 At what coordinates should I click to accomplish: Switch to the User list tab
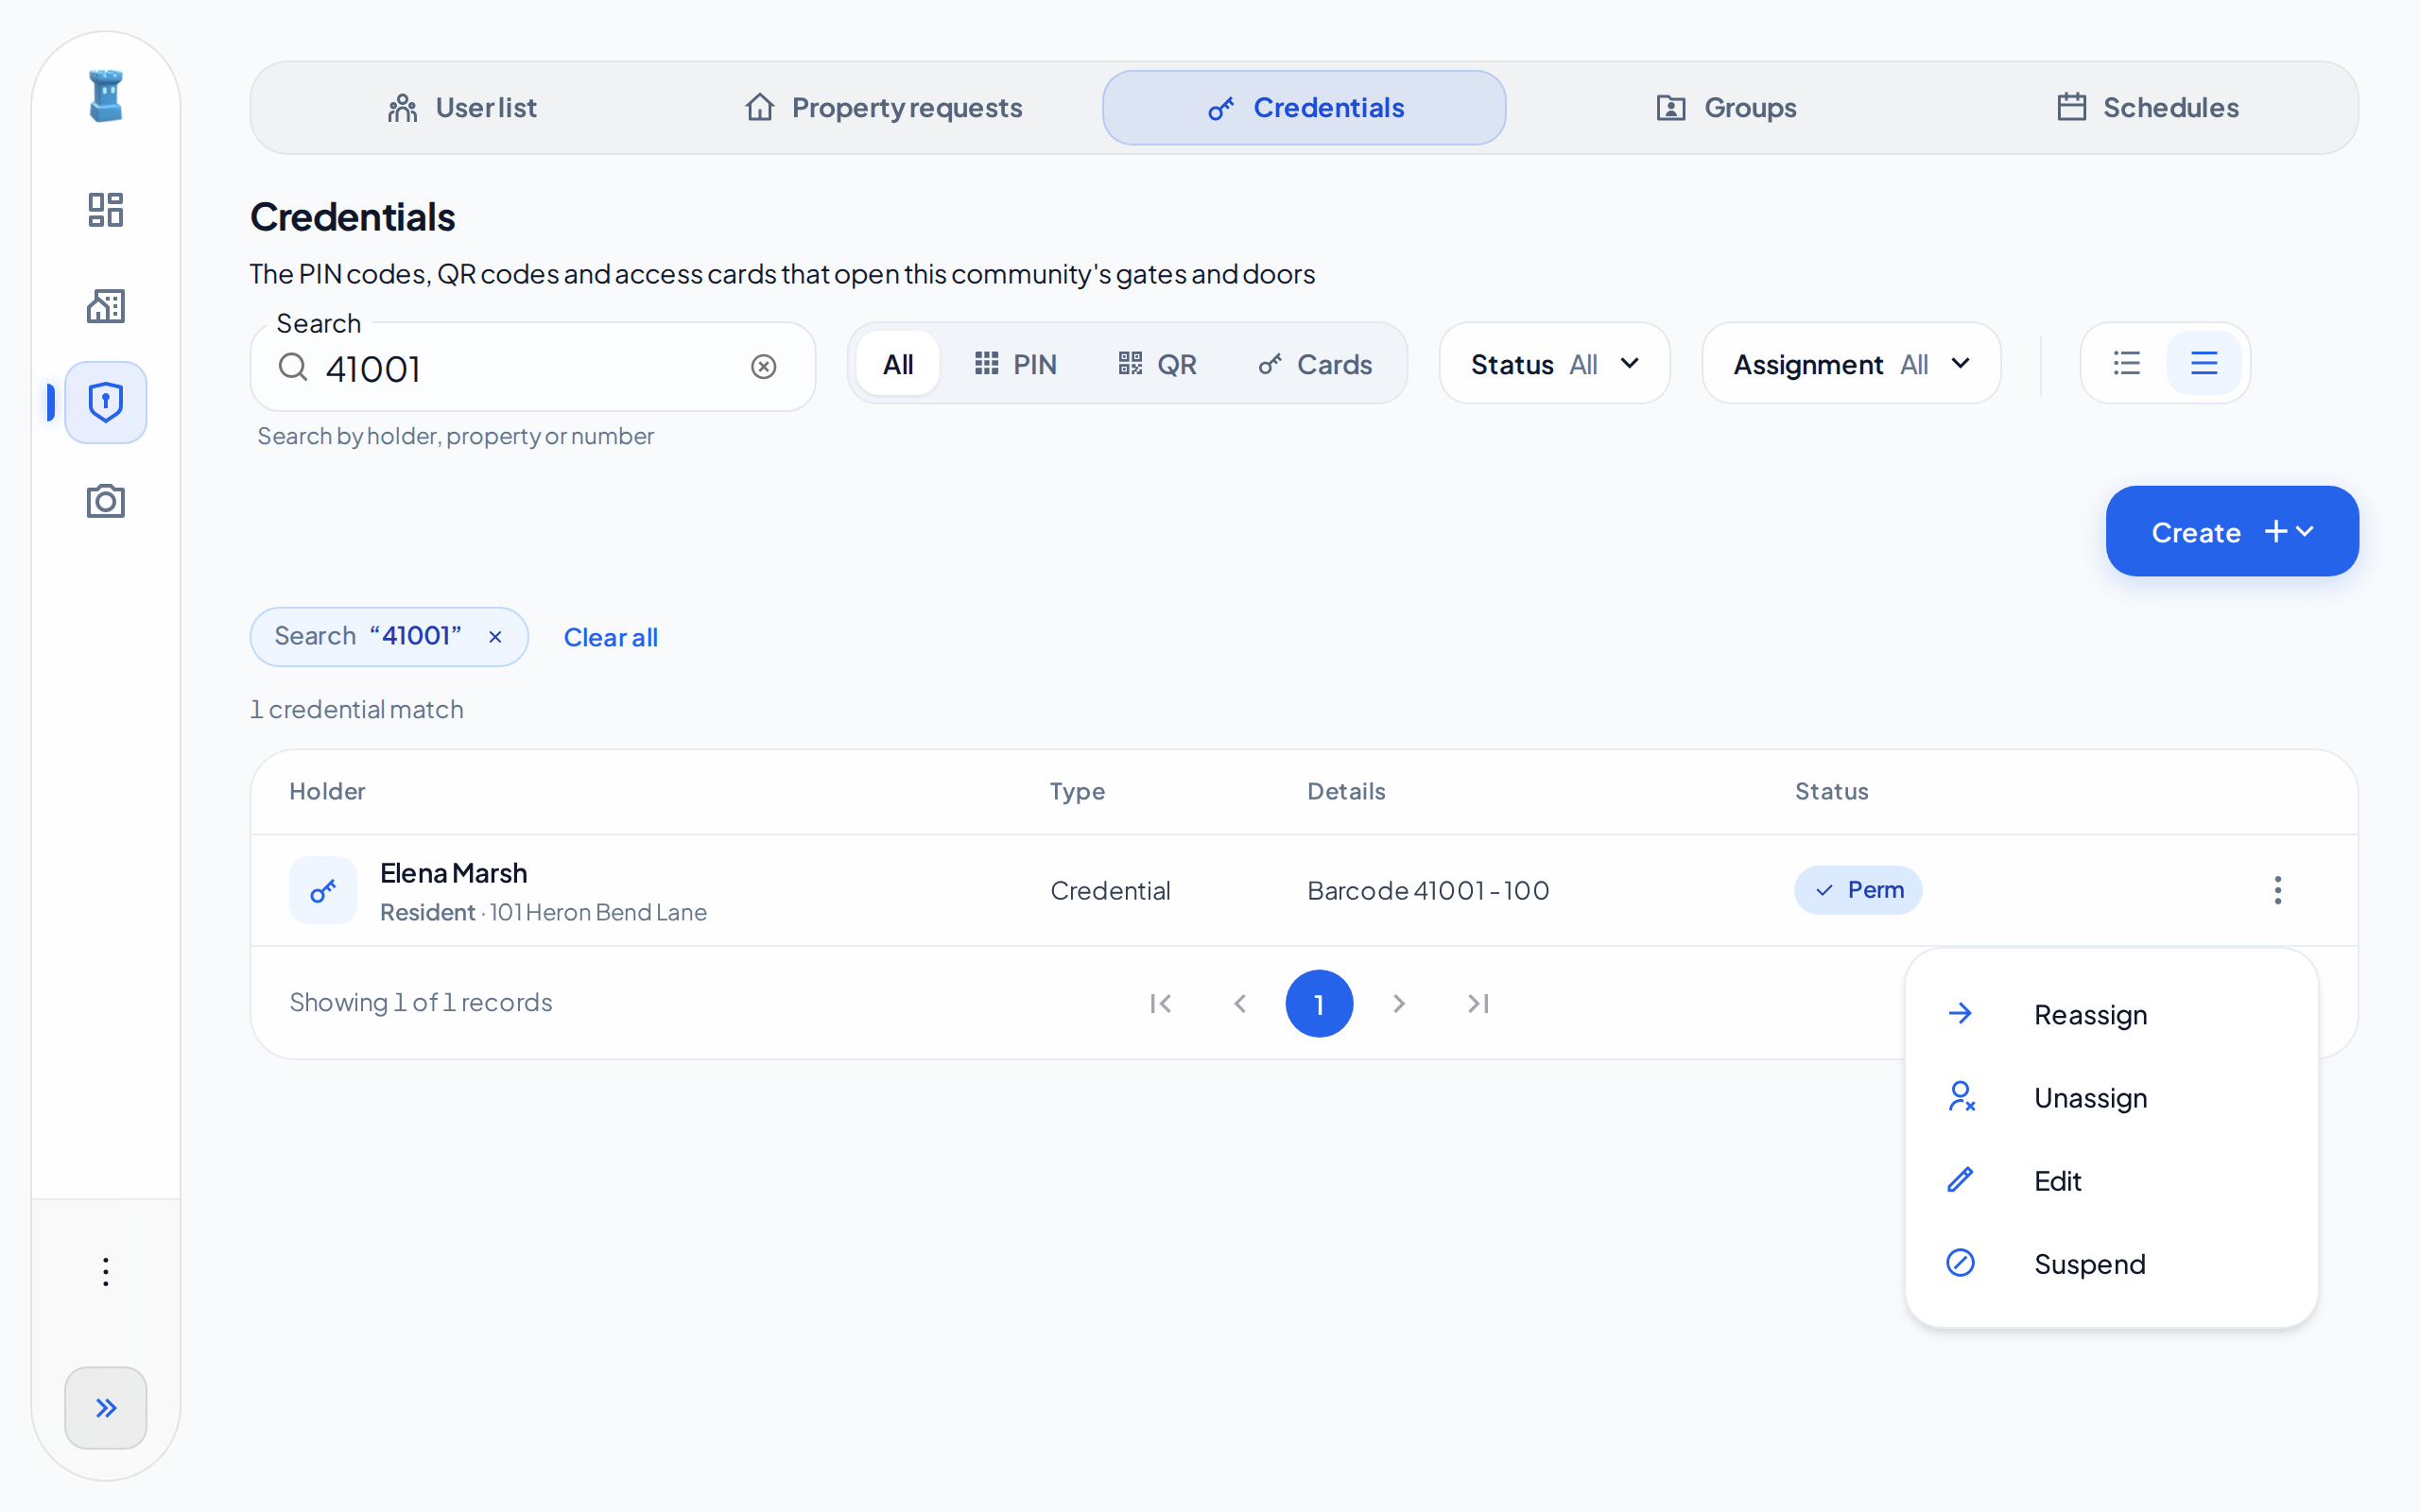(462, 107)
